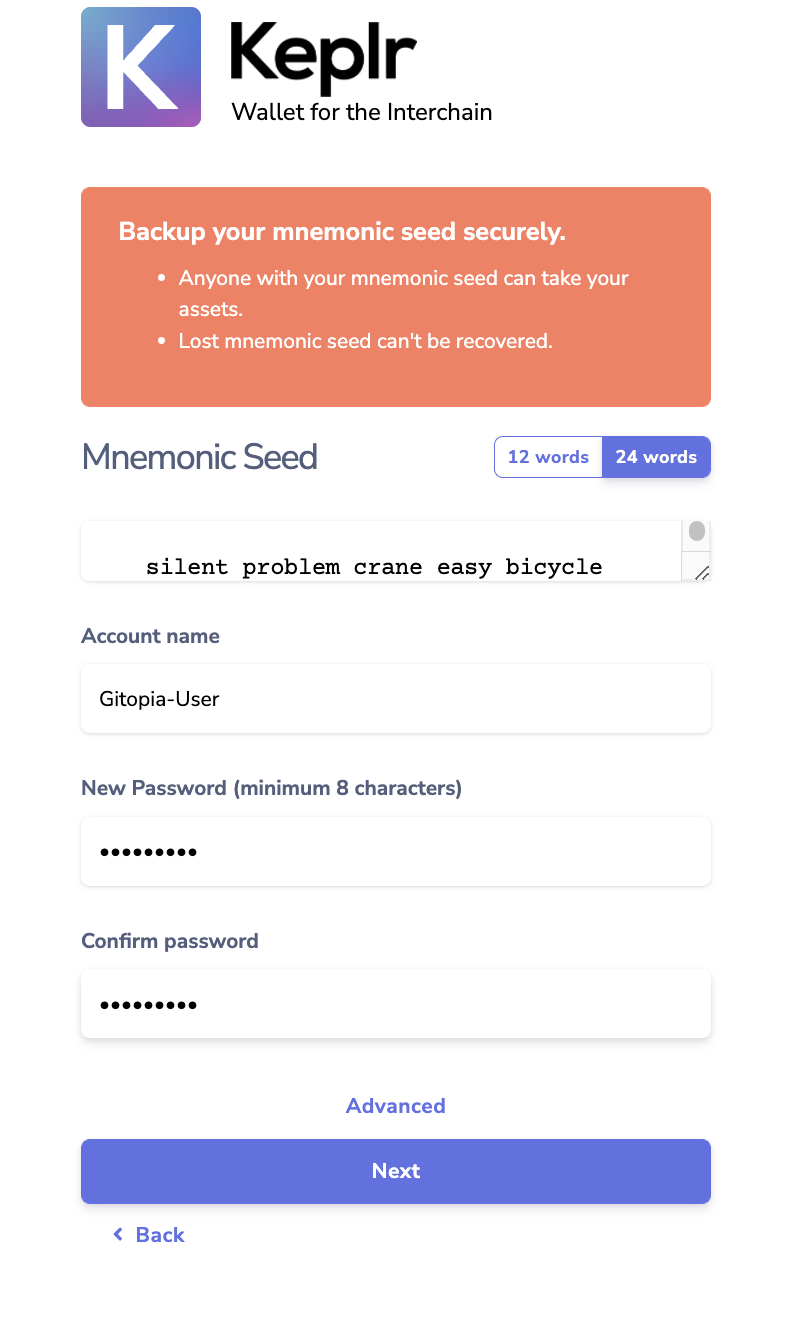Screen dimensions: 794x1325
Task: Focus the Account name input field
Action: point(396,698)
